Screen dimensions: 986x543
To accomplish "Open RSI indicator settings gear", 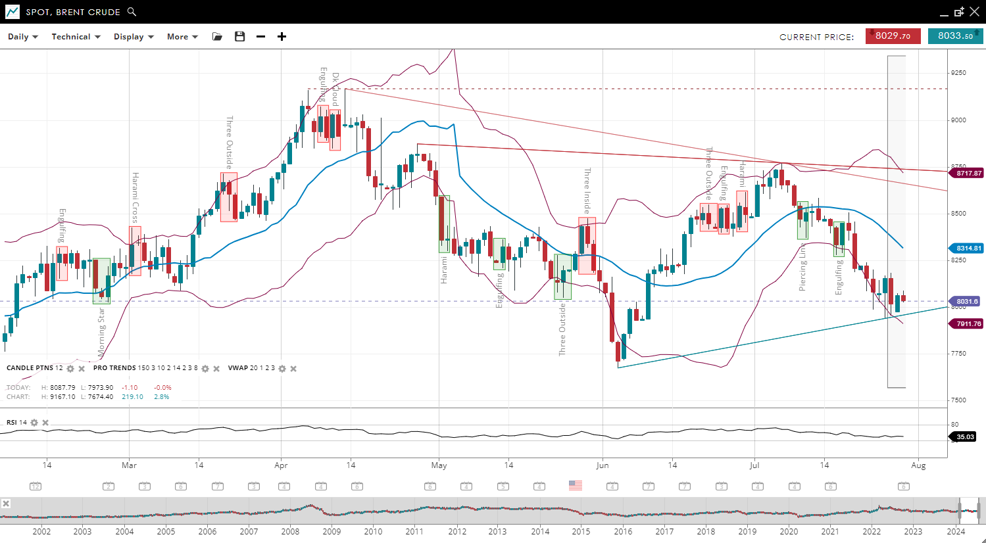I will pos(34,423).
